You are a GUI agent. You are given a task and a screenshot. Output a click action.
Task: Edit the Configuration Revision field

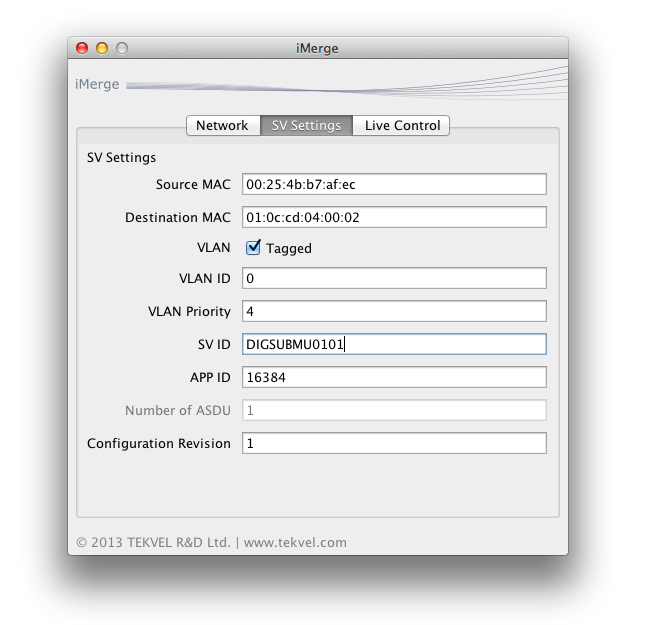click(394, 443)
